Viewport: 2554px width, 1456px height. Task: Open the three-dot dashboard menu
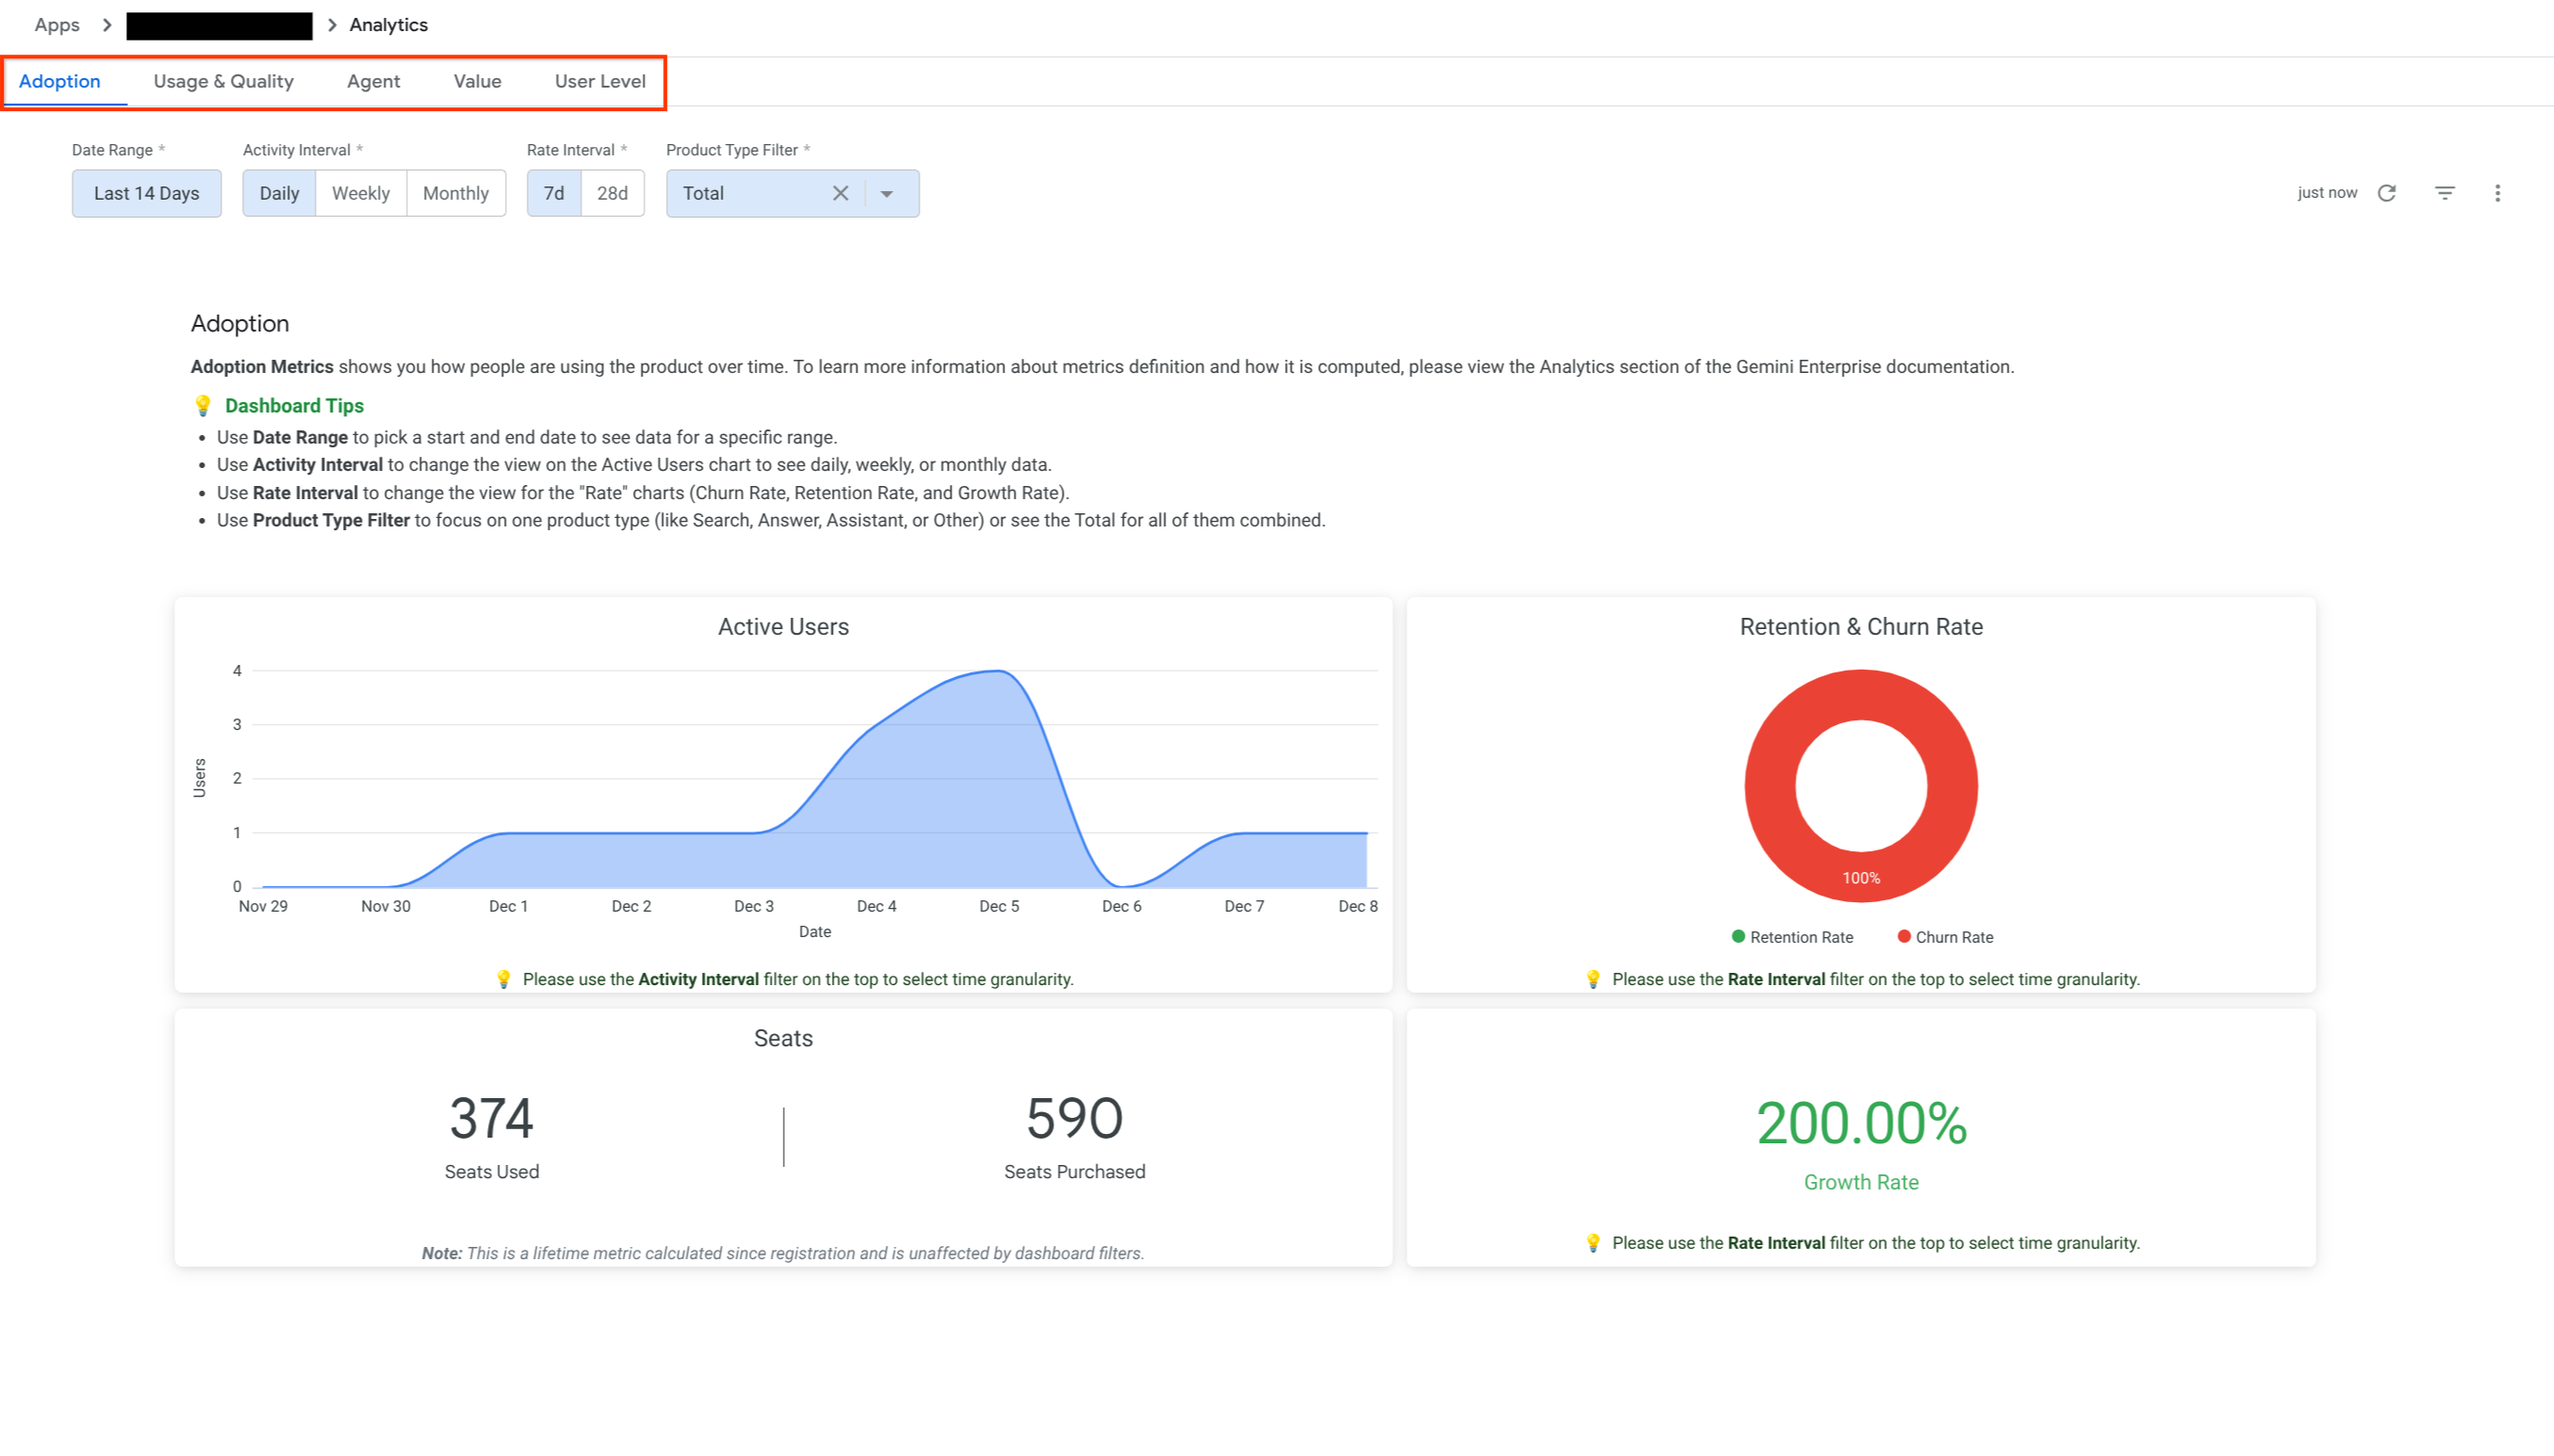[x=2498, y=192]
